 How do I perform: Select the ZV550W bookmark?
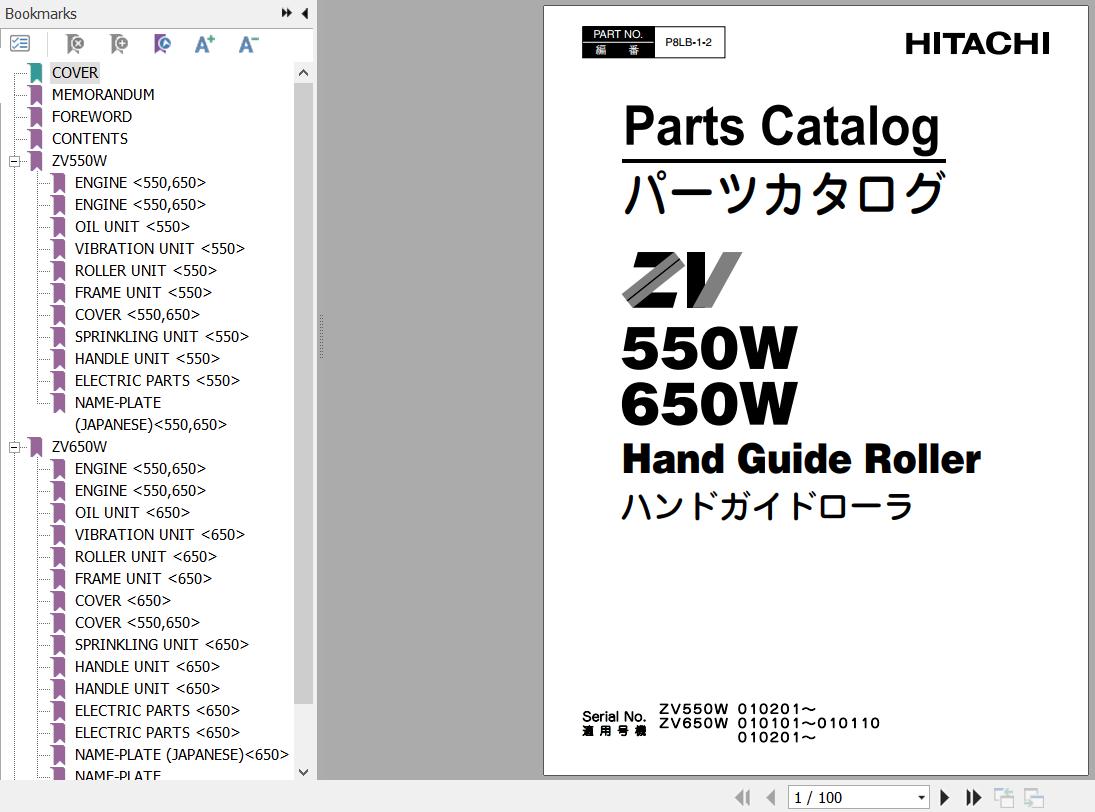point(79,161)
